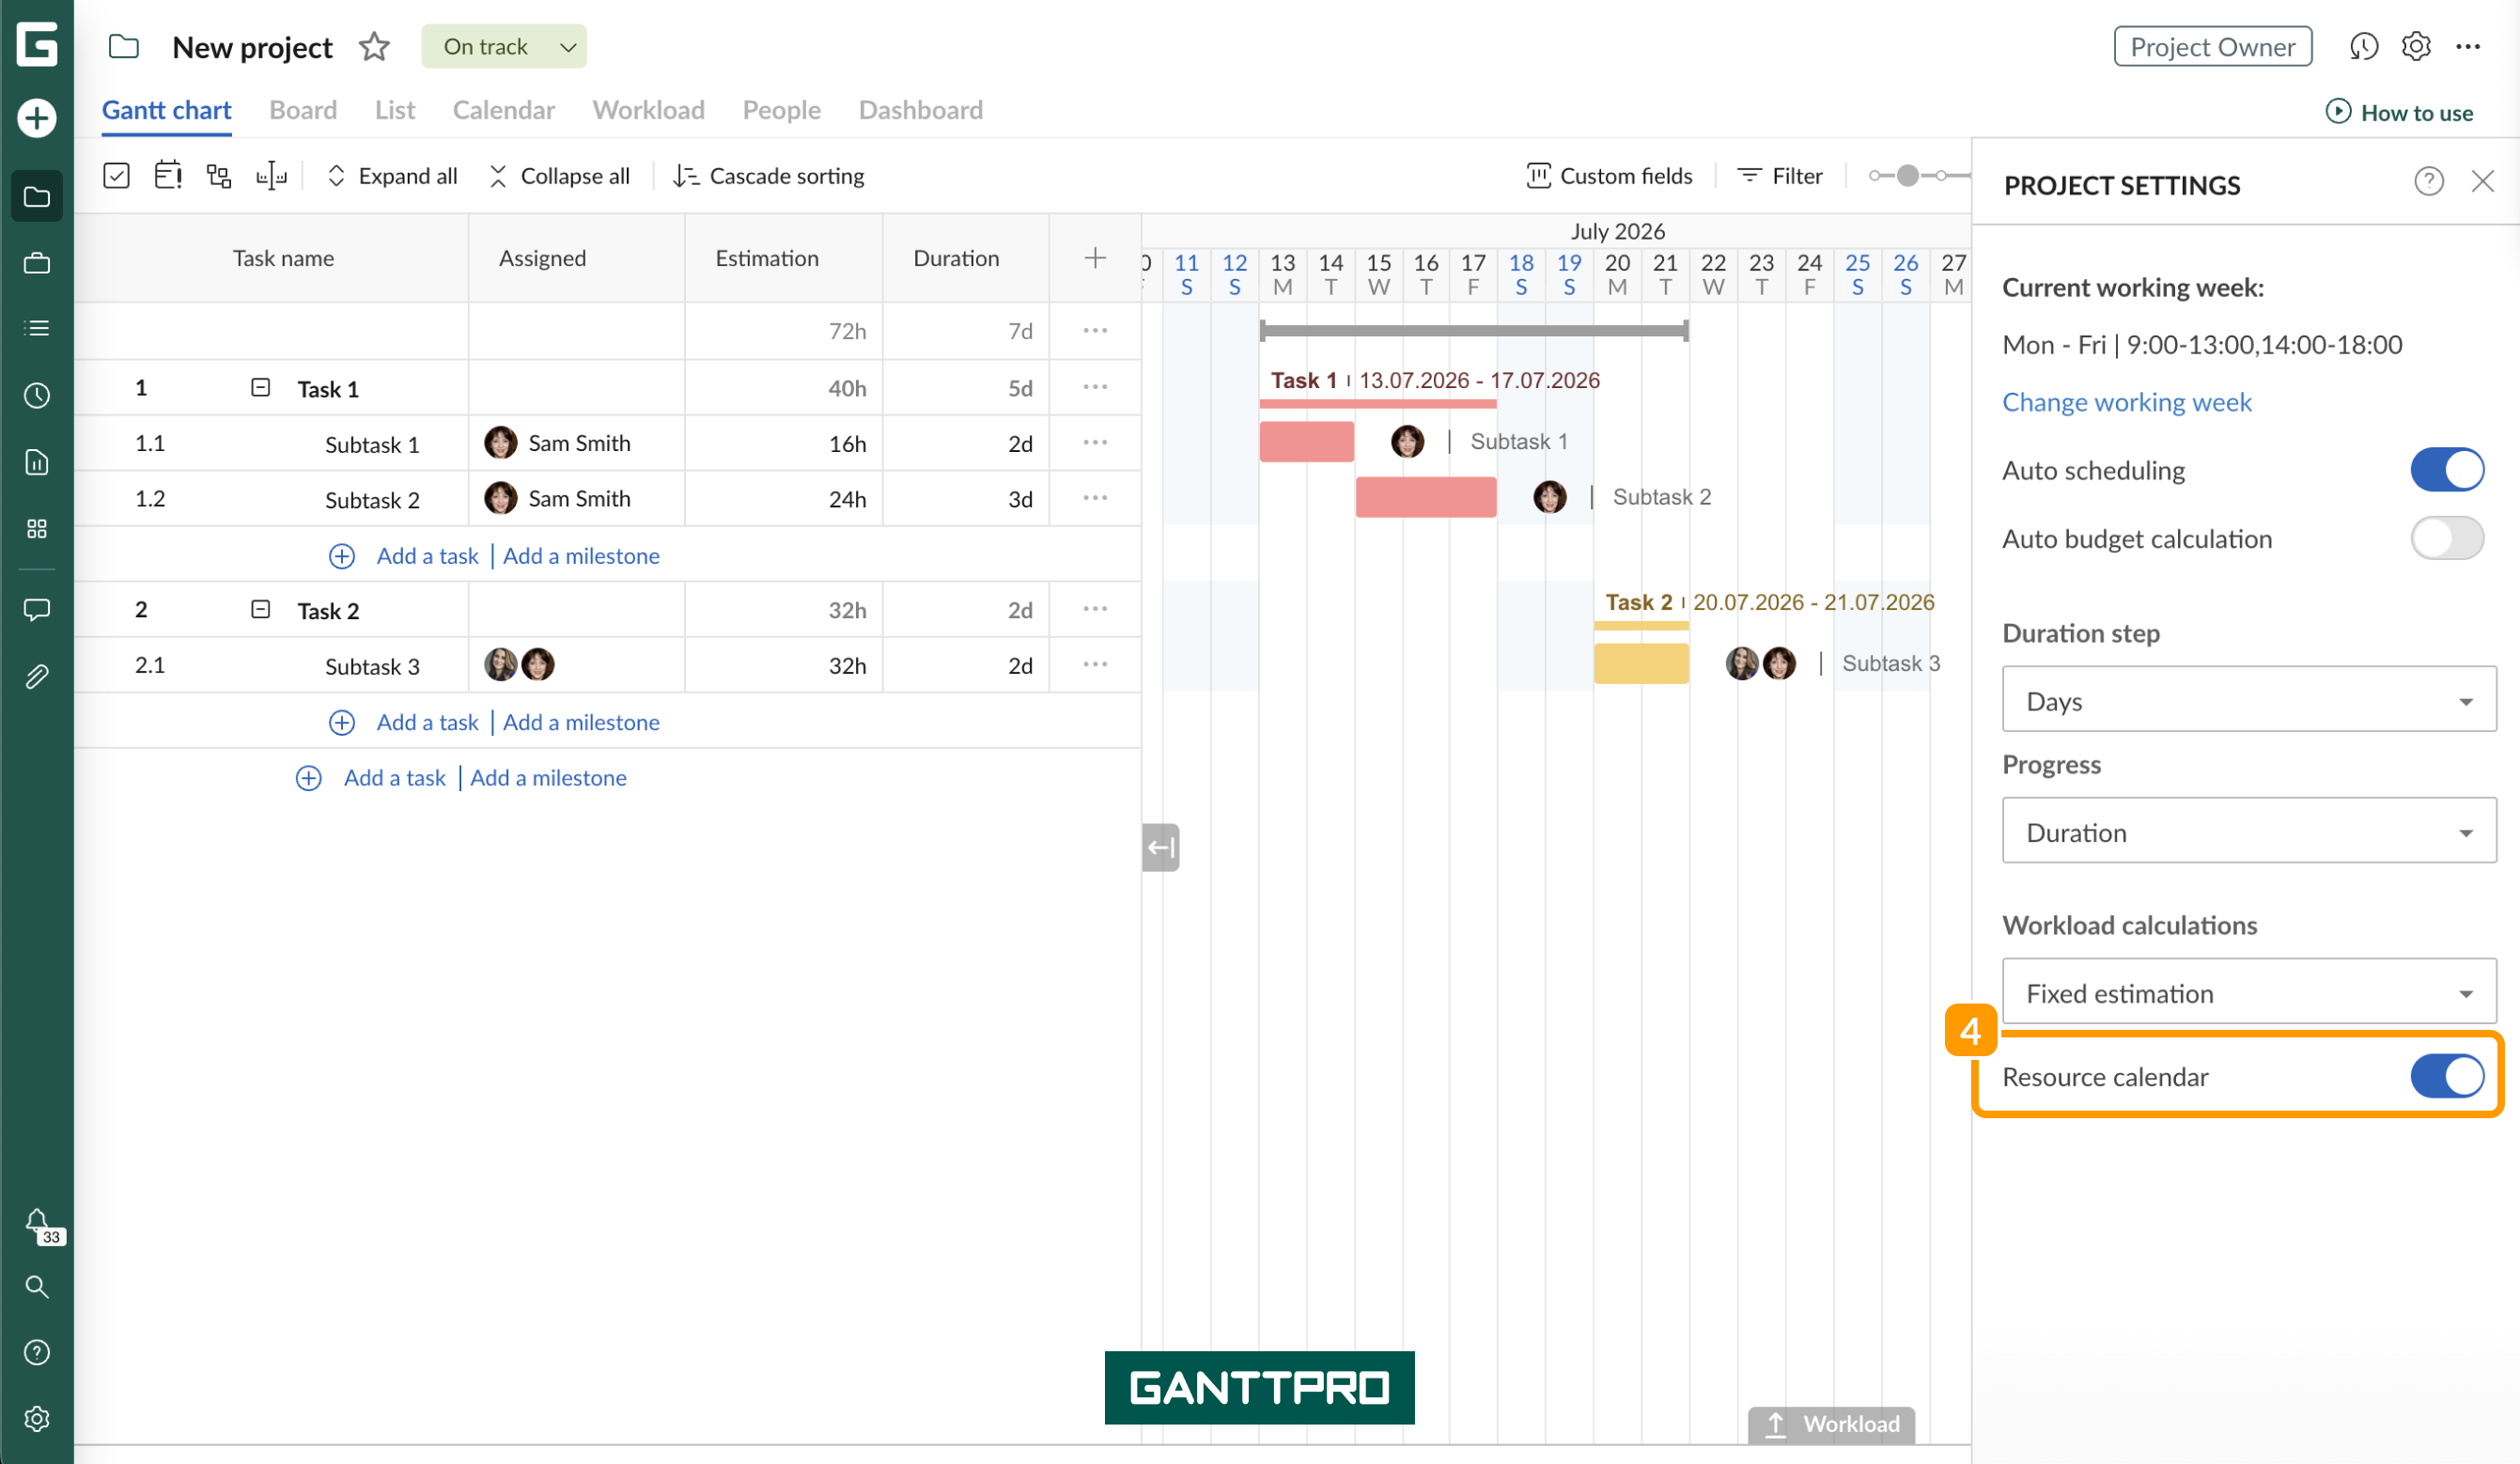
Task: Turn off Auto scheduling toggle
Action: click(x=2446, y=470)
